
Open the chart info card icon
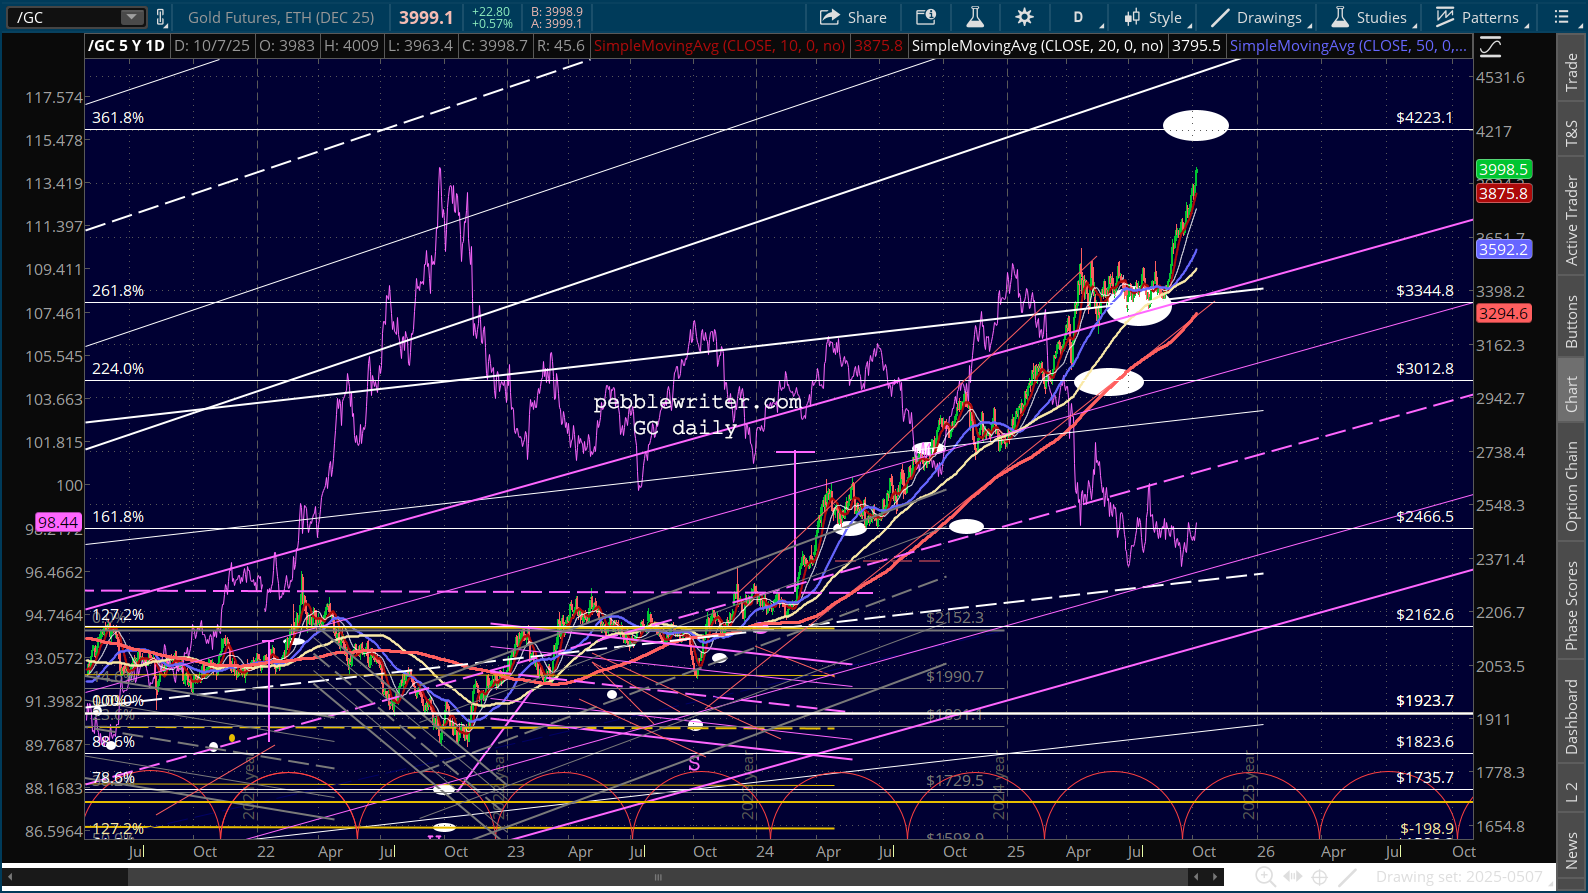(926, 17)
